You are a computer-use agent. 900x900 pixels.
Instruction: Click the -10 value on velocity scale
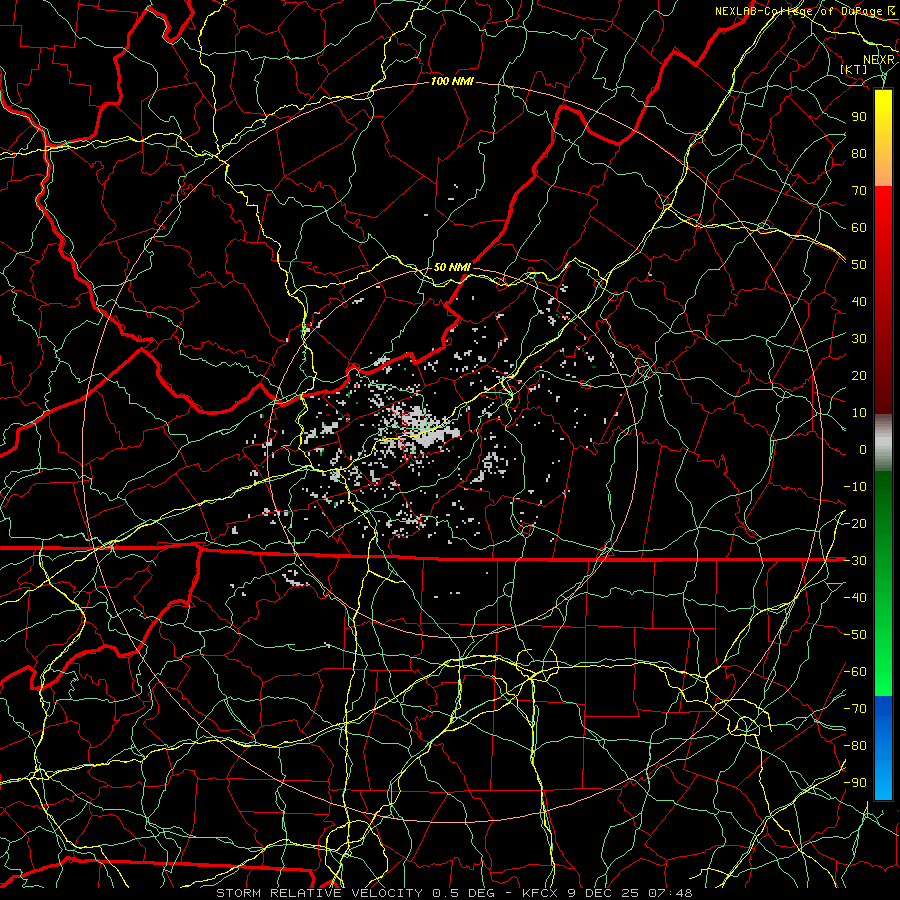pyautogui.click(x=855, y=487)
